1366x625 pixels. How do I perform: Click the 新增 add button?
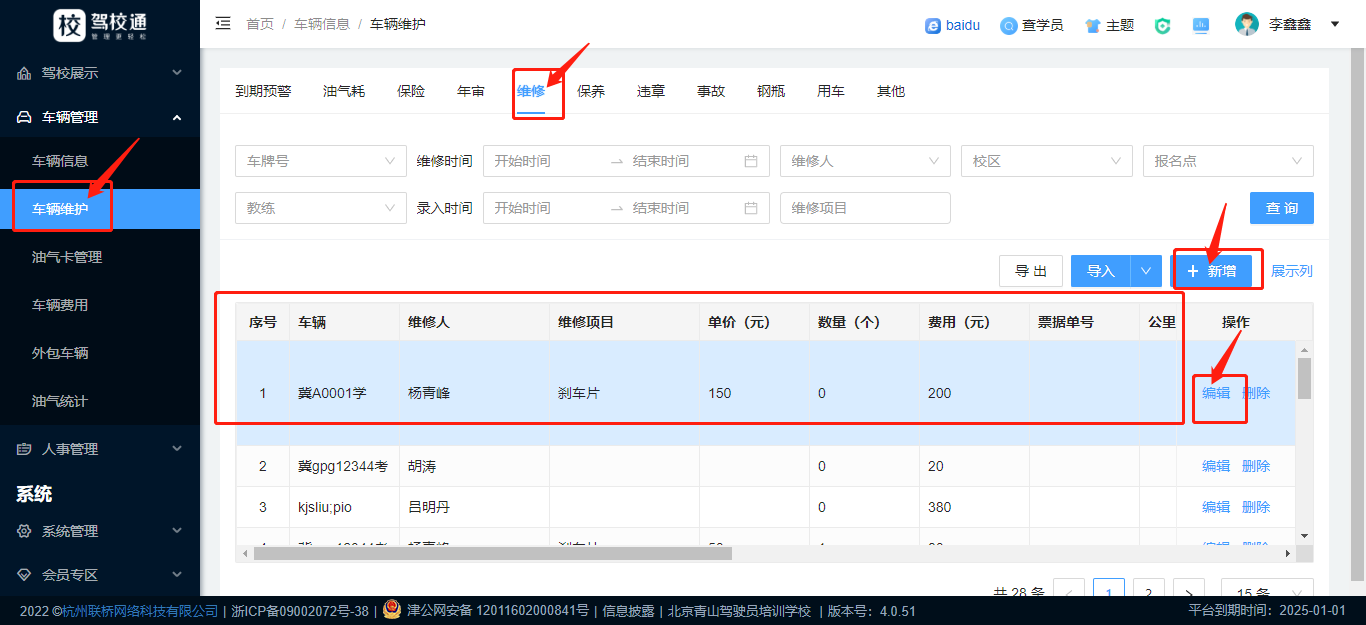pos(1212,271)
